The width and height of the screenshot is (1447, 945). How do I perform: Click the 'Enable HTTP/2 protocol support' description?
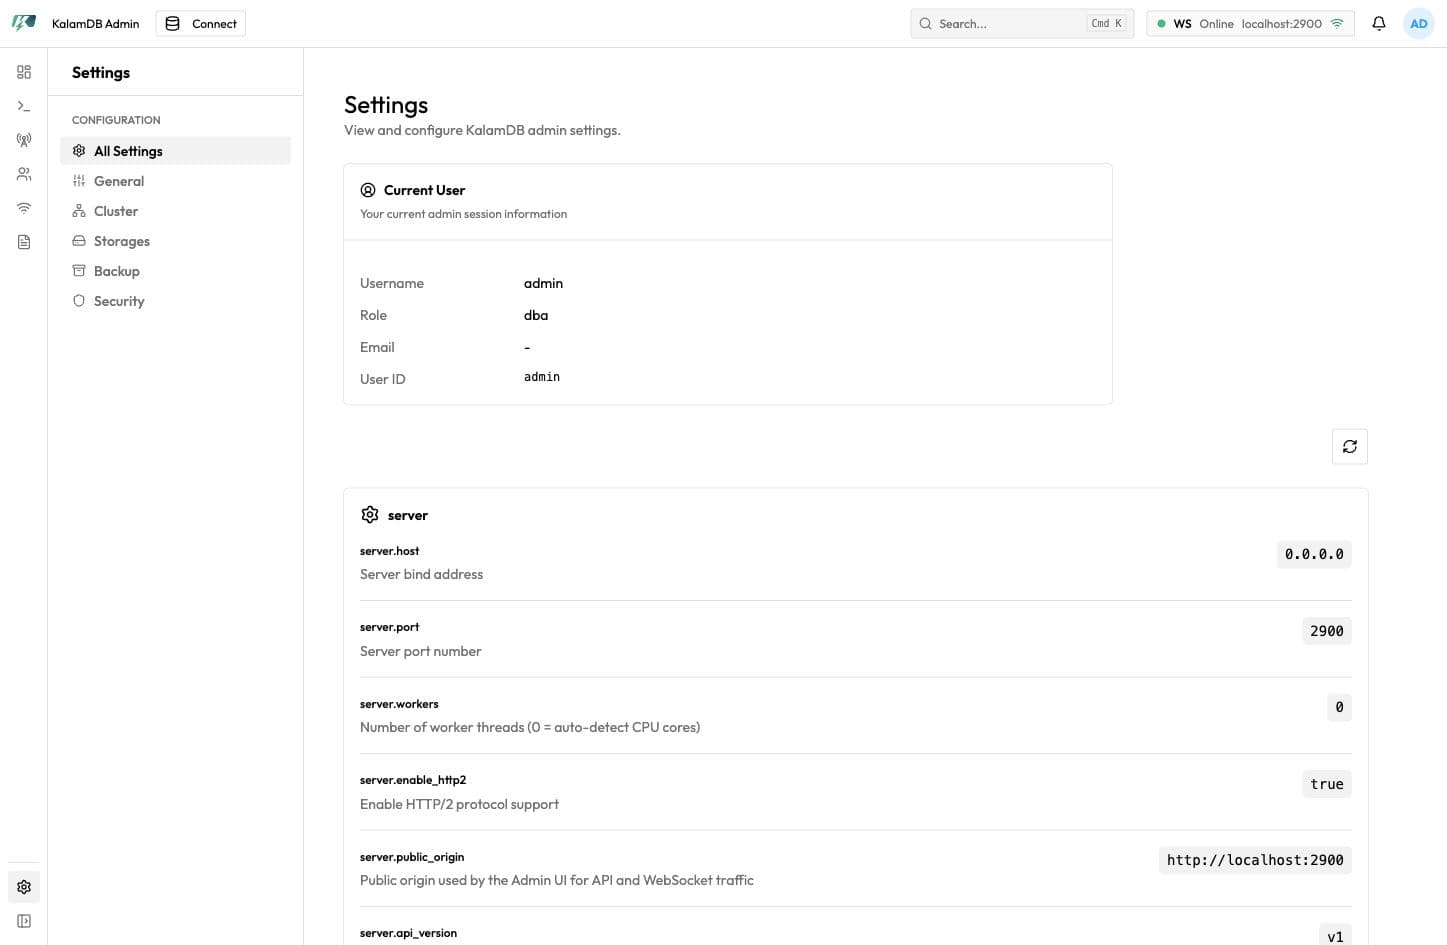pyautogui.click(x=459, y=804)
